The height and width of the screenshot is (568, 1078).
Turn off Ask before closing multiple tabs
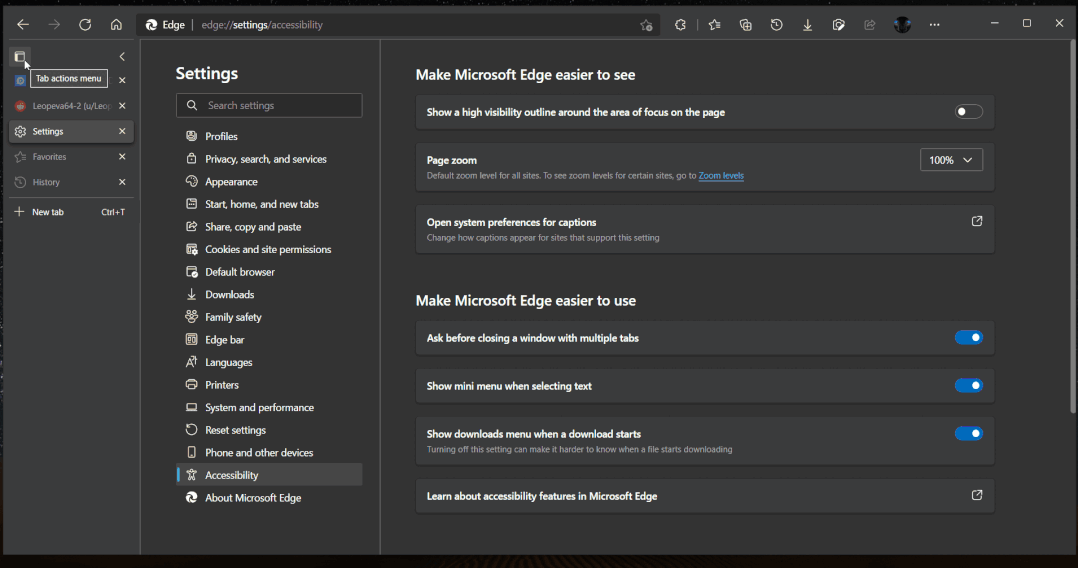(x=968, y=338)
